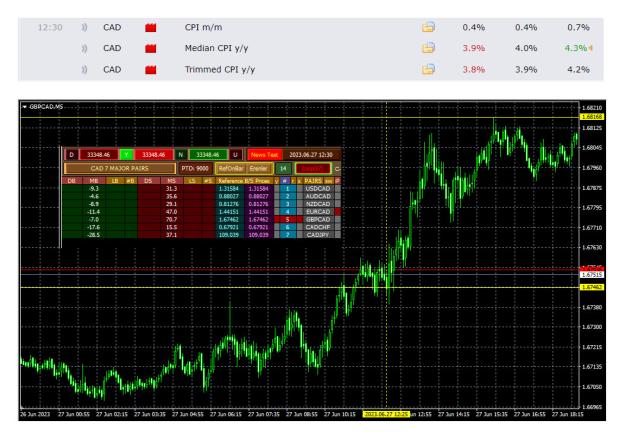625x440 pixels.
Task: Click the PAIRS column header
Action: [x=313, y=181]
